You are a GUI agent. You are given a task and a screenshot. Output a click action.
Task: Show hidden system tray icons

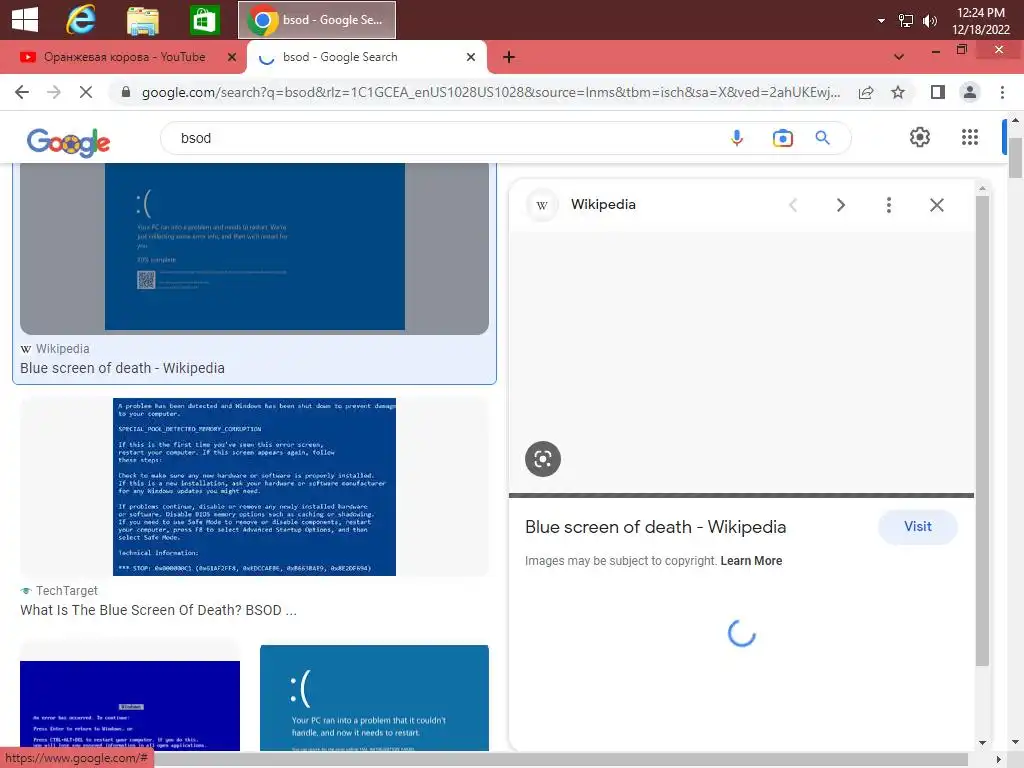881,21
